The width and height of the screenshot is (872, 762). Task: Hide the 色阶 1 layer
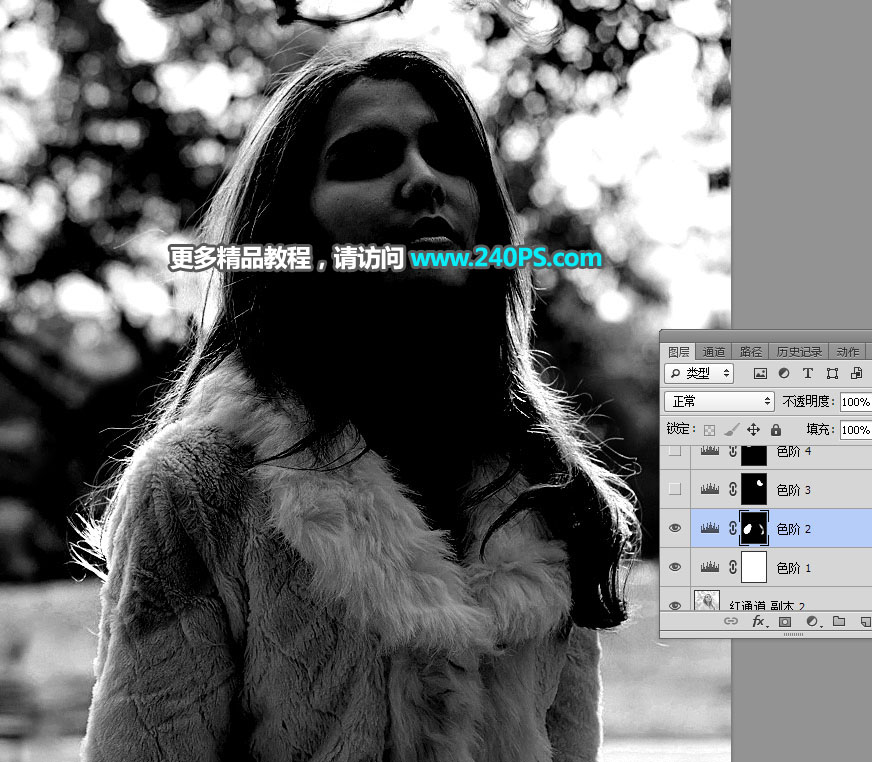pos(675,567)
